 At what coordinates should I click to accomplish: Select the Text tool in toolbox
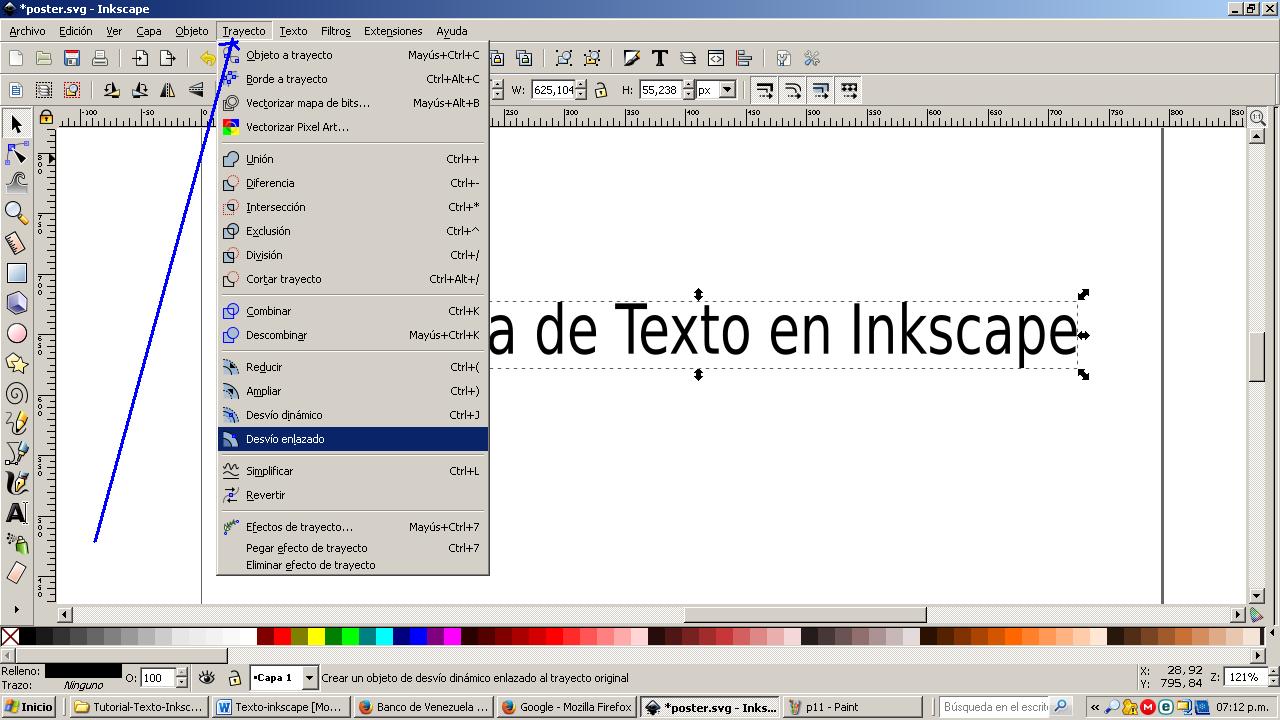click(x=16, y=513)
